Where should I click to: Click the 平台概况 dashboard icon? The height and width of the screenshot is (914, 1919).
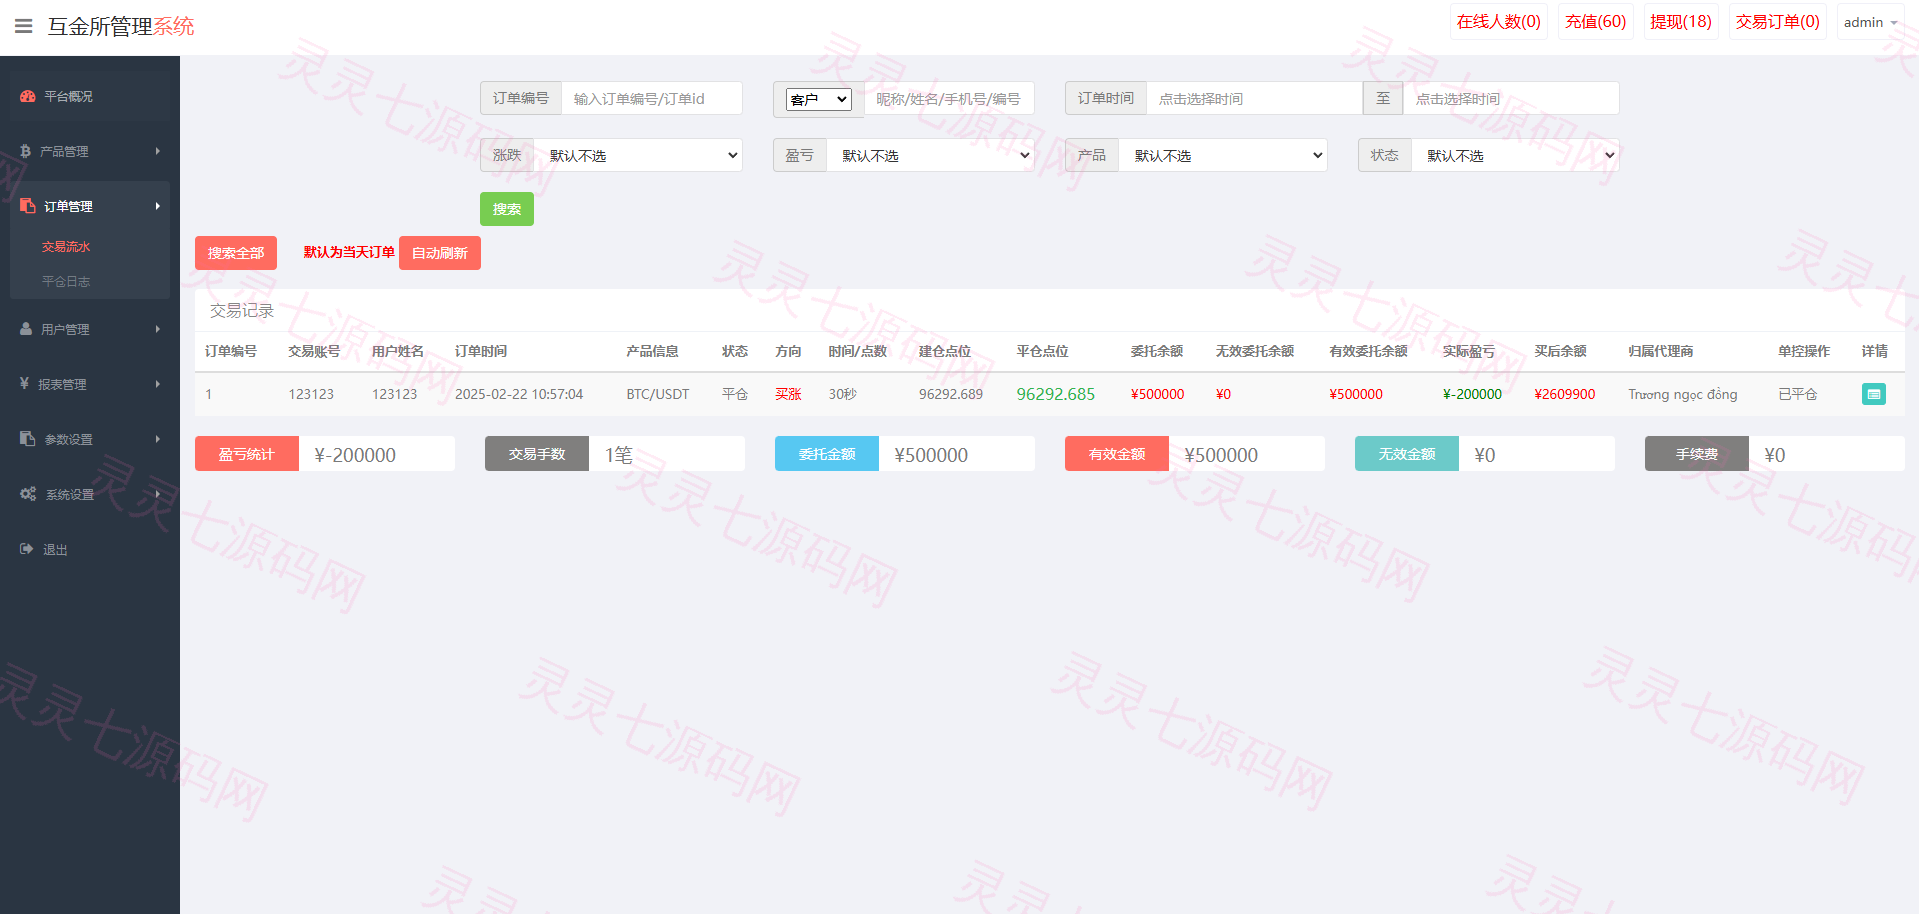click(x=28, y=96)
